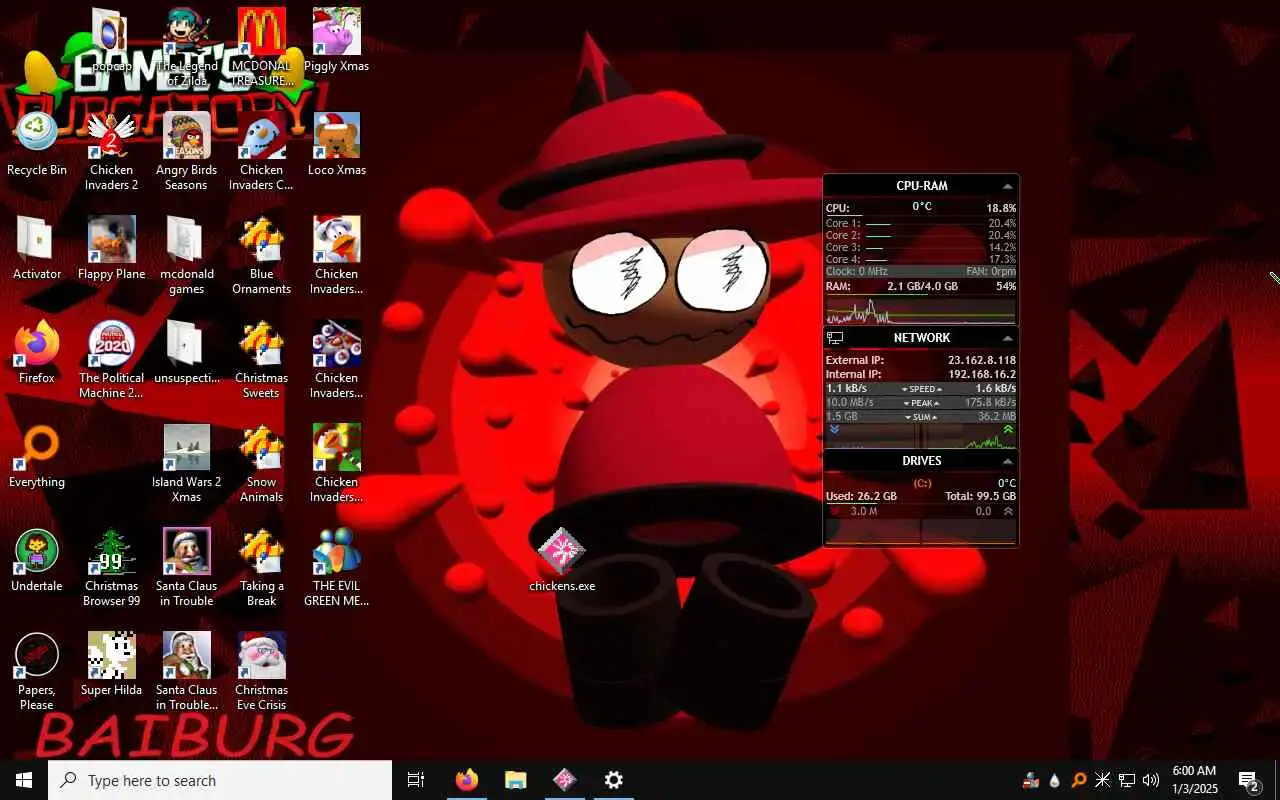The width and height of the screenshot is (1280, 800).
Task: Select the mcdonald games folder
Action: 186,255
